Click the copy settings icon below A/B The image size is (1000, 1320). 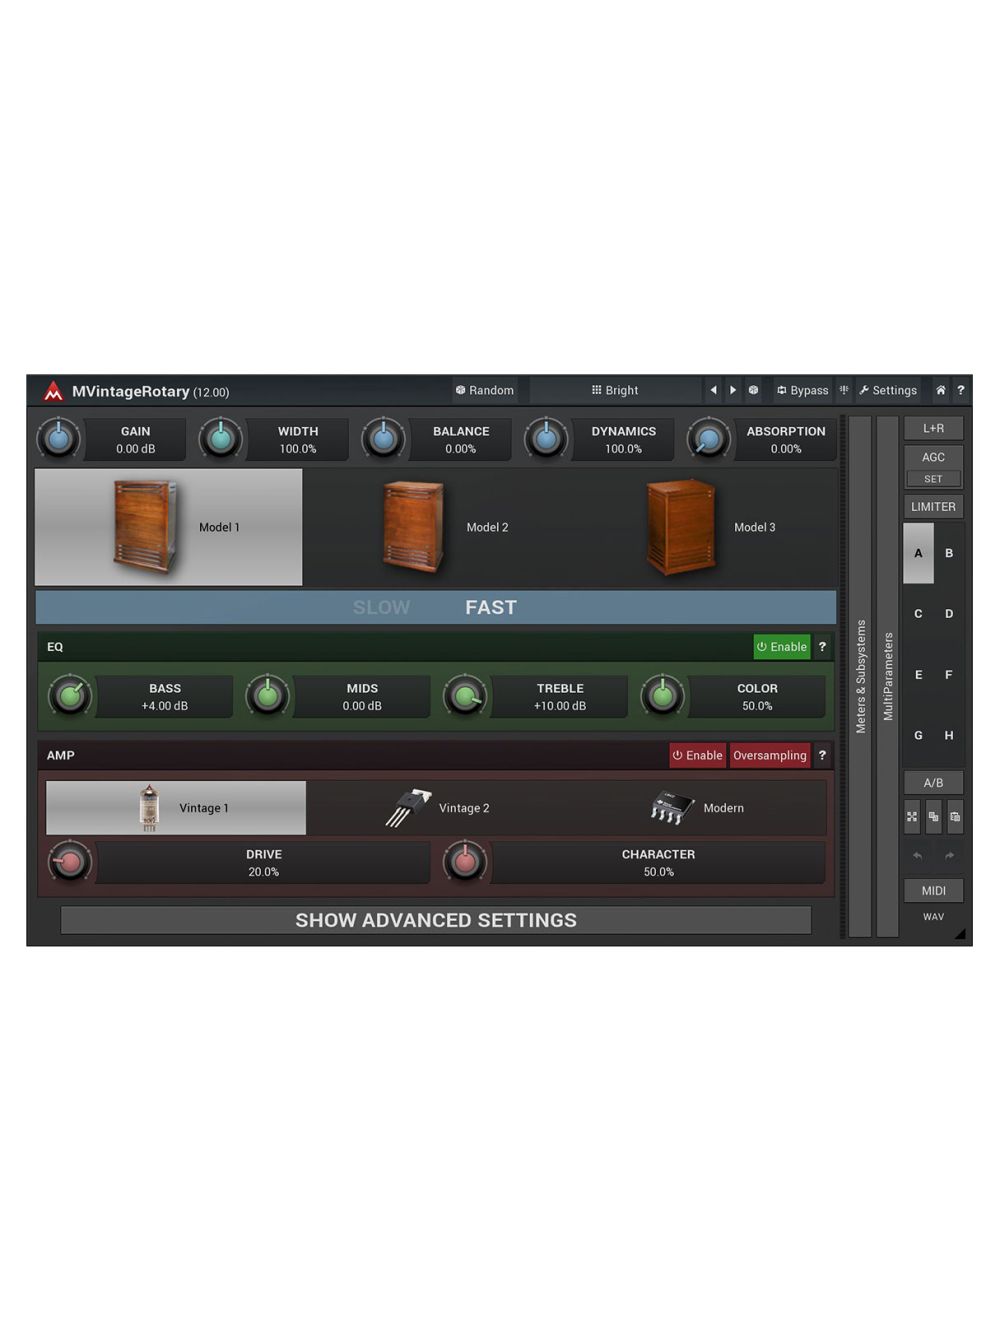[x=933, y=817]
